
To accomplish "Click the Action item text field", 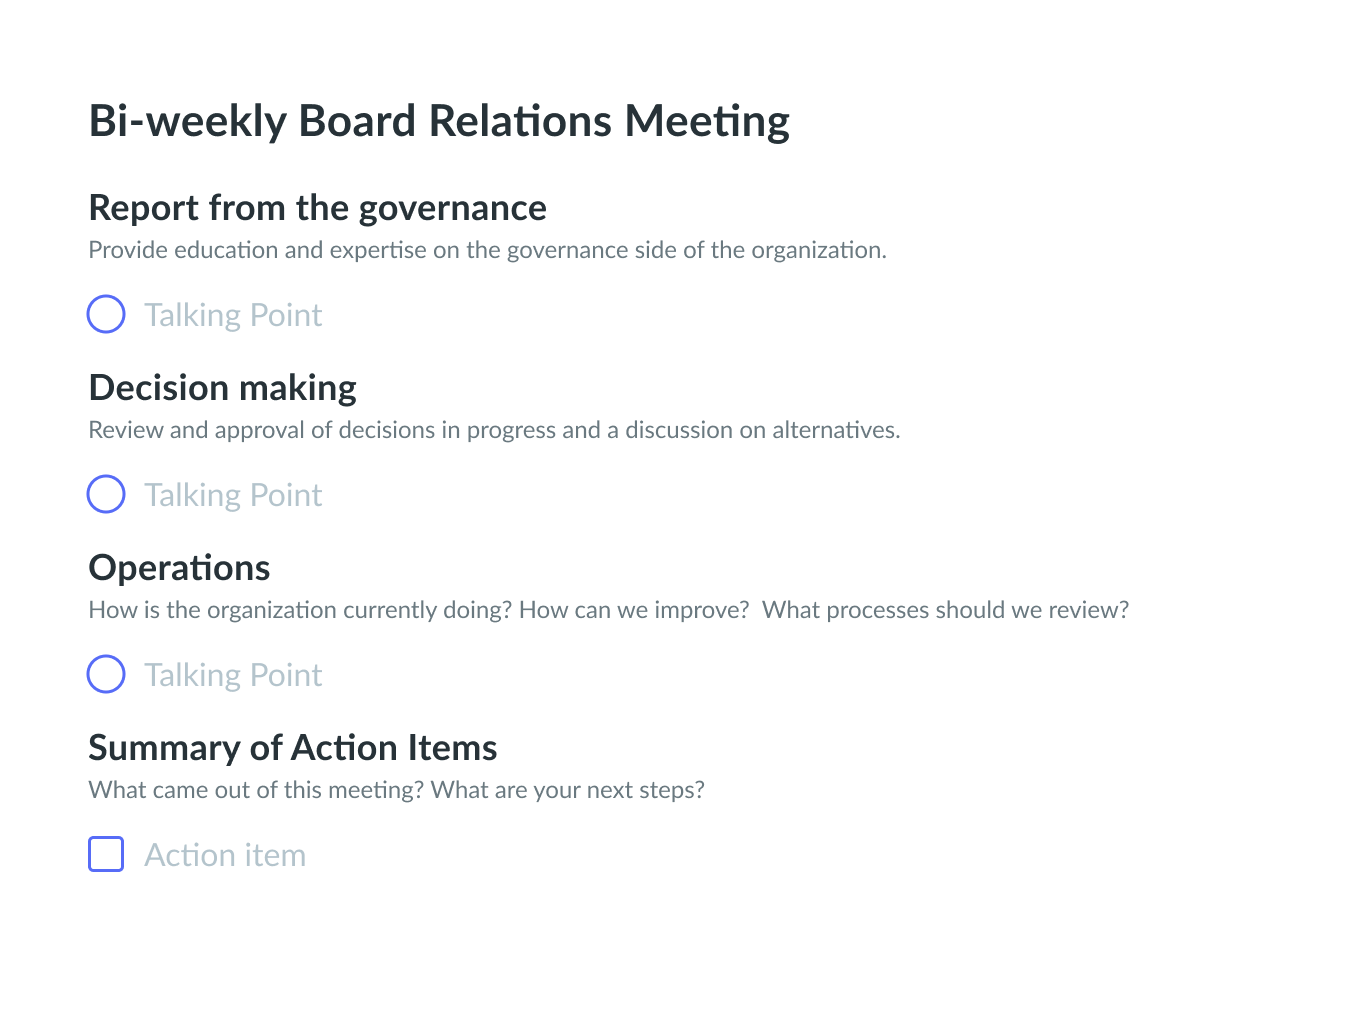I will [225, 855].
